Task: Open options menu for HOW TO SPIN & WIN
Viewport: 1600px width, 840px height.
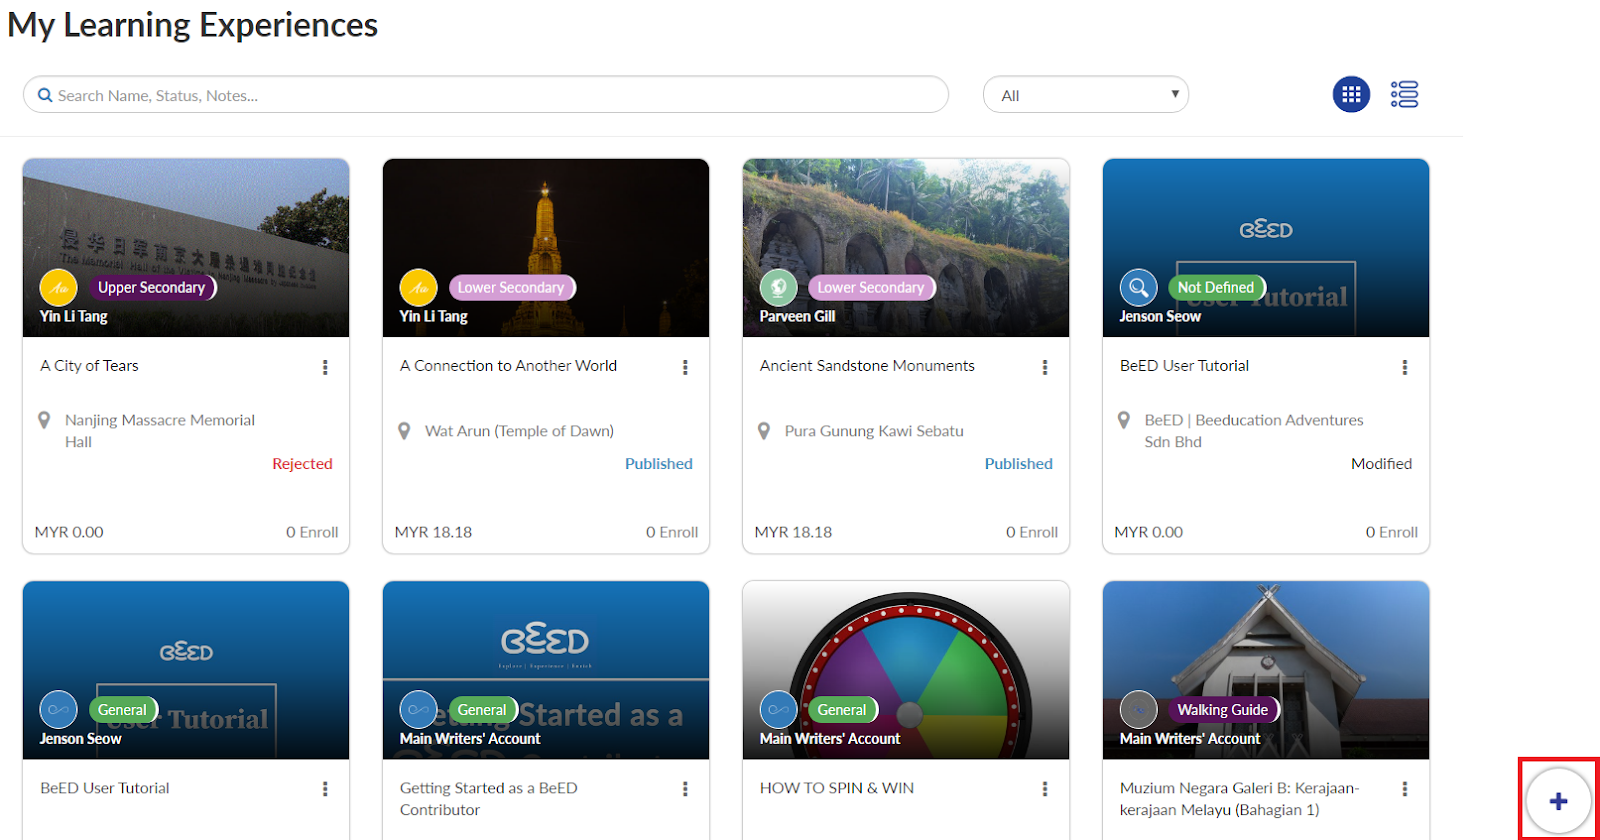Action: click(1045, 789)
